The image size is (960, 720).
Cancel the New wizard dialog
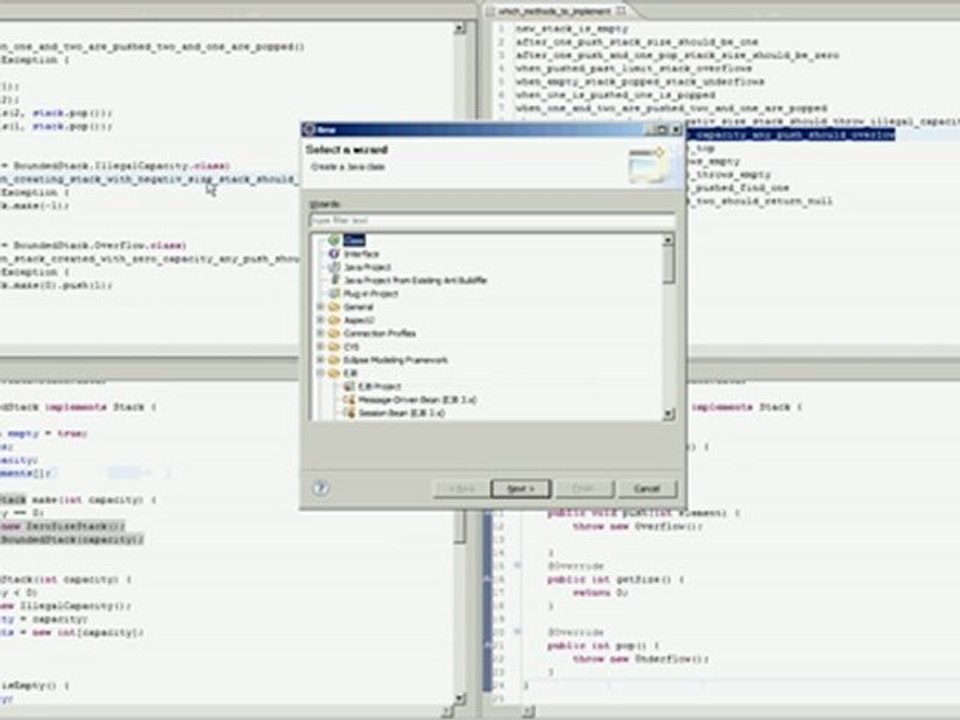(x=647, y=489)
